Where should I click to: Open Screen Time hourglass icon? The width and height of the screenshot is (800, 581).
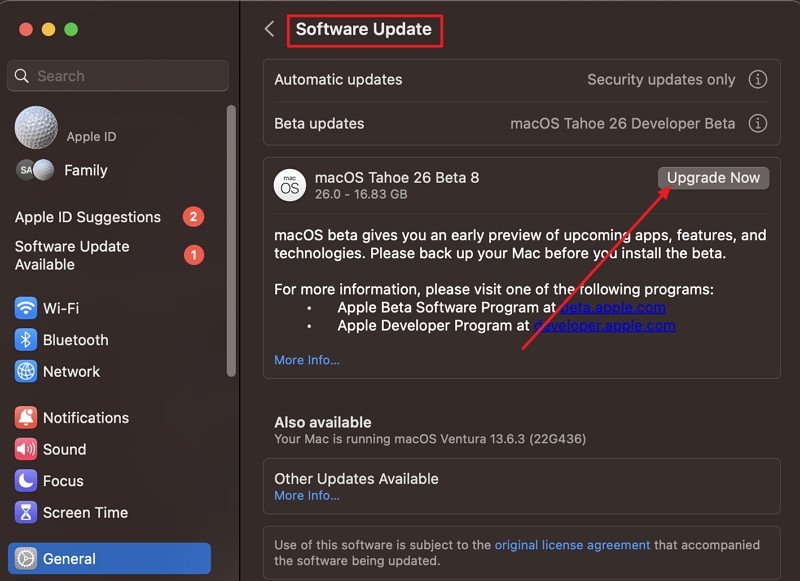[x=25, y=512]
